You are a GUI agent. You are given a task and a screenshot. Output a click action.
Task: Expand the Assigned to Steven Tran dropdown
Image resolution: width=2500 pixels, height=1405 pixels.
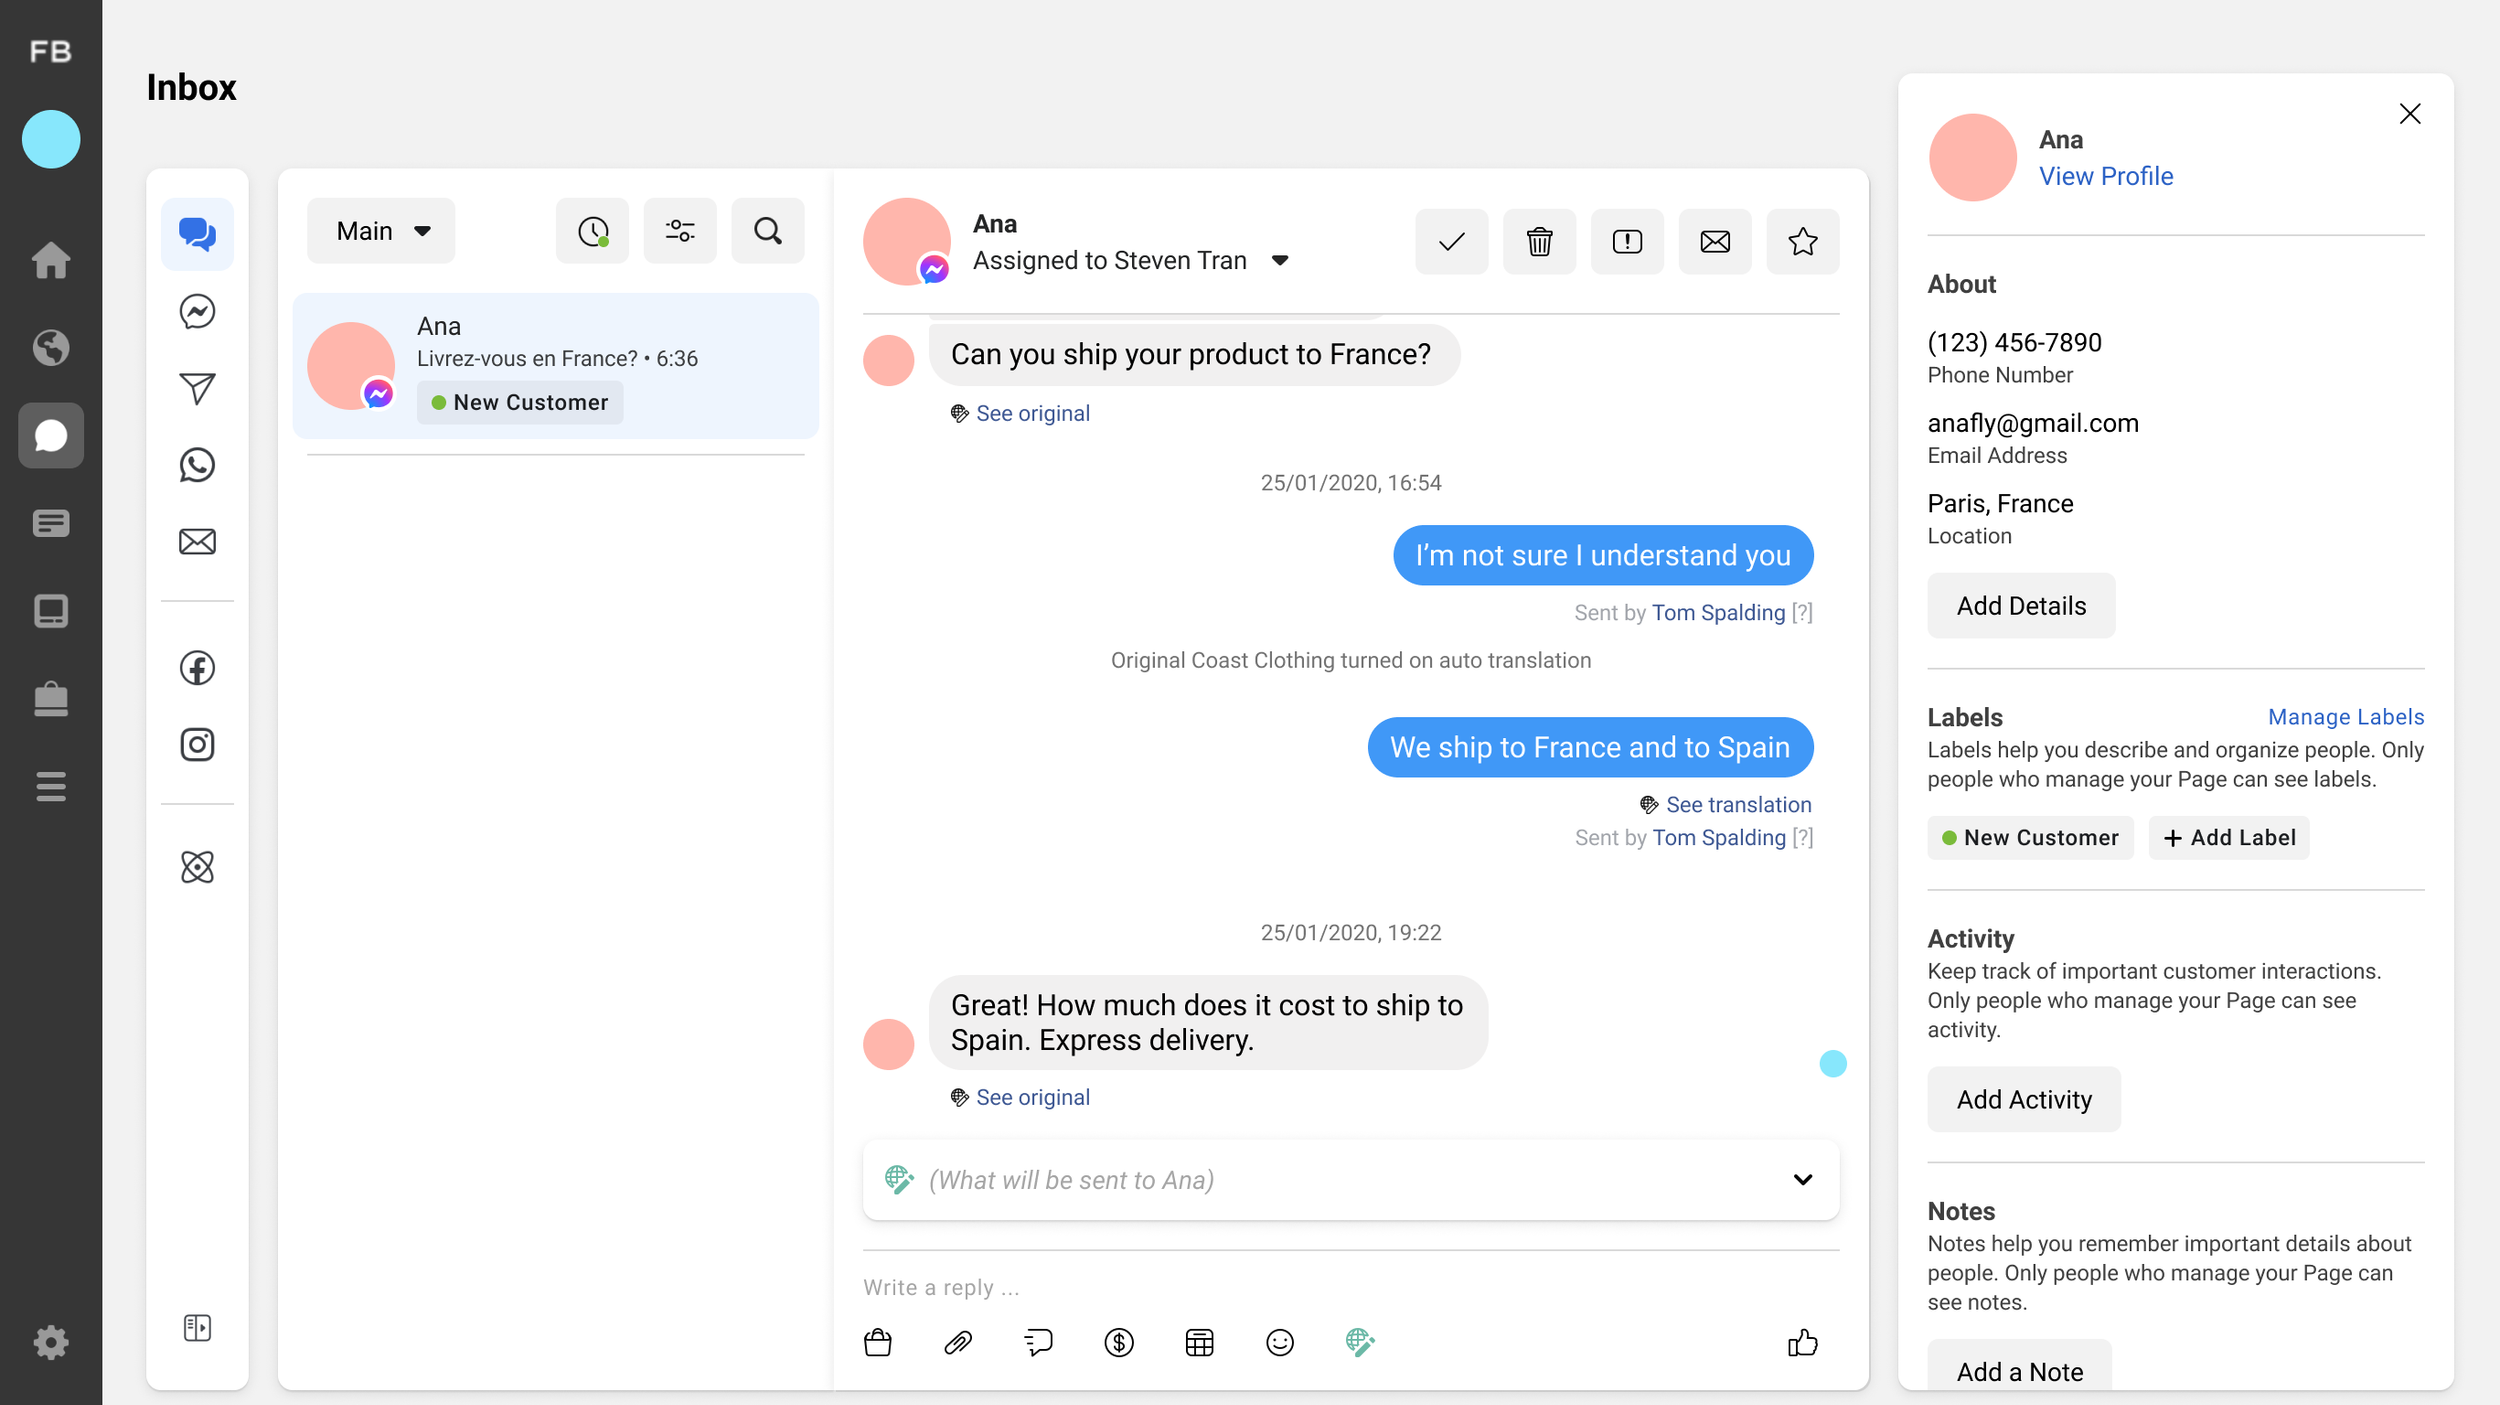coord(1280,261)
